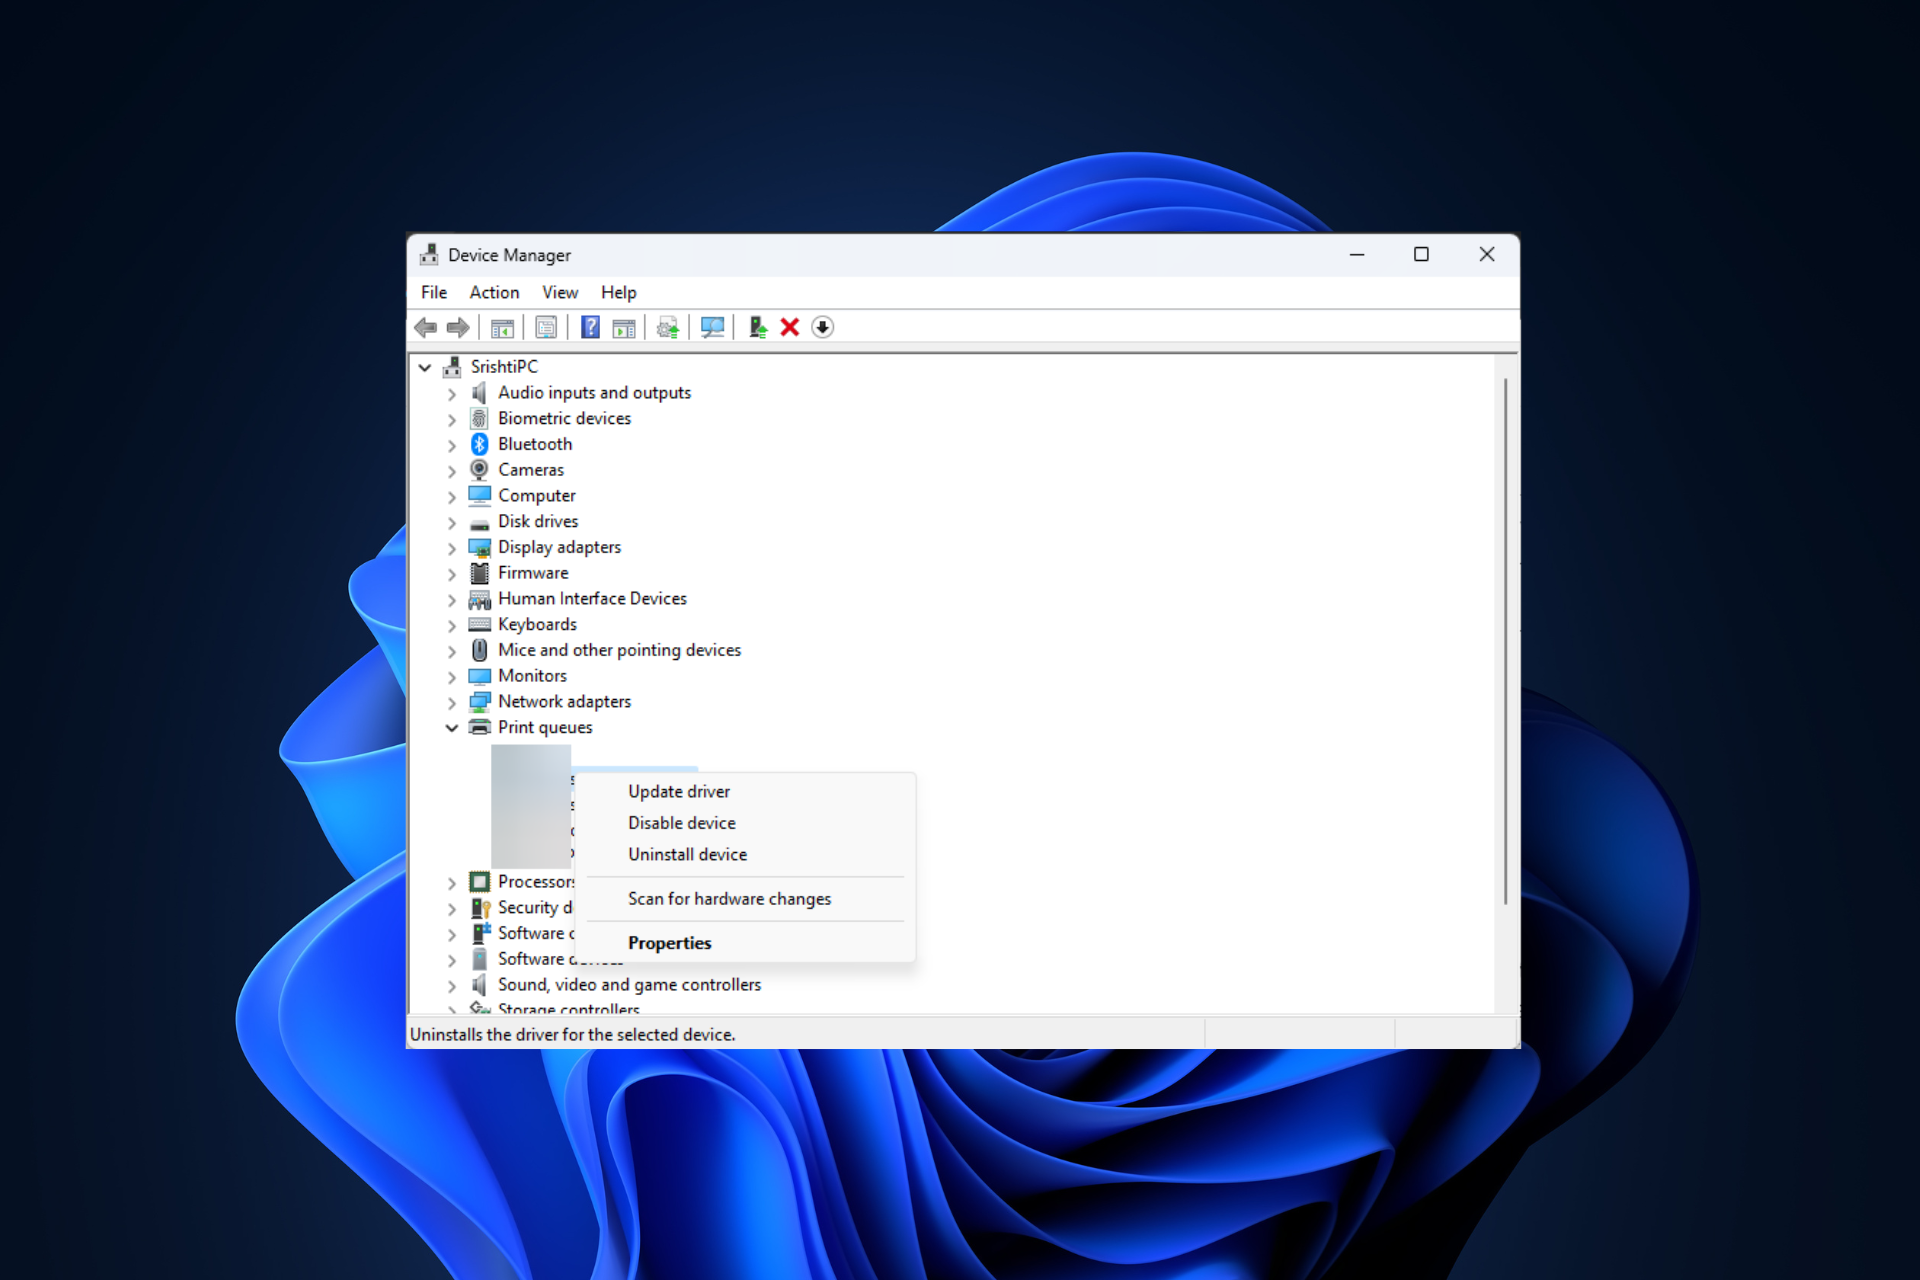Collapse the Print queues category

452,728
